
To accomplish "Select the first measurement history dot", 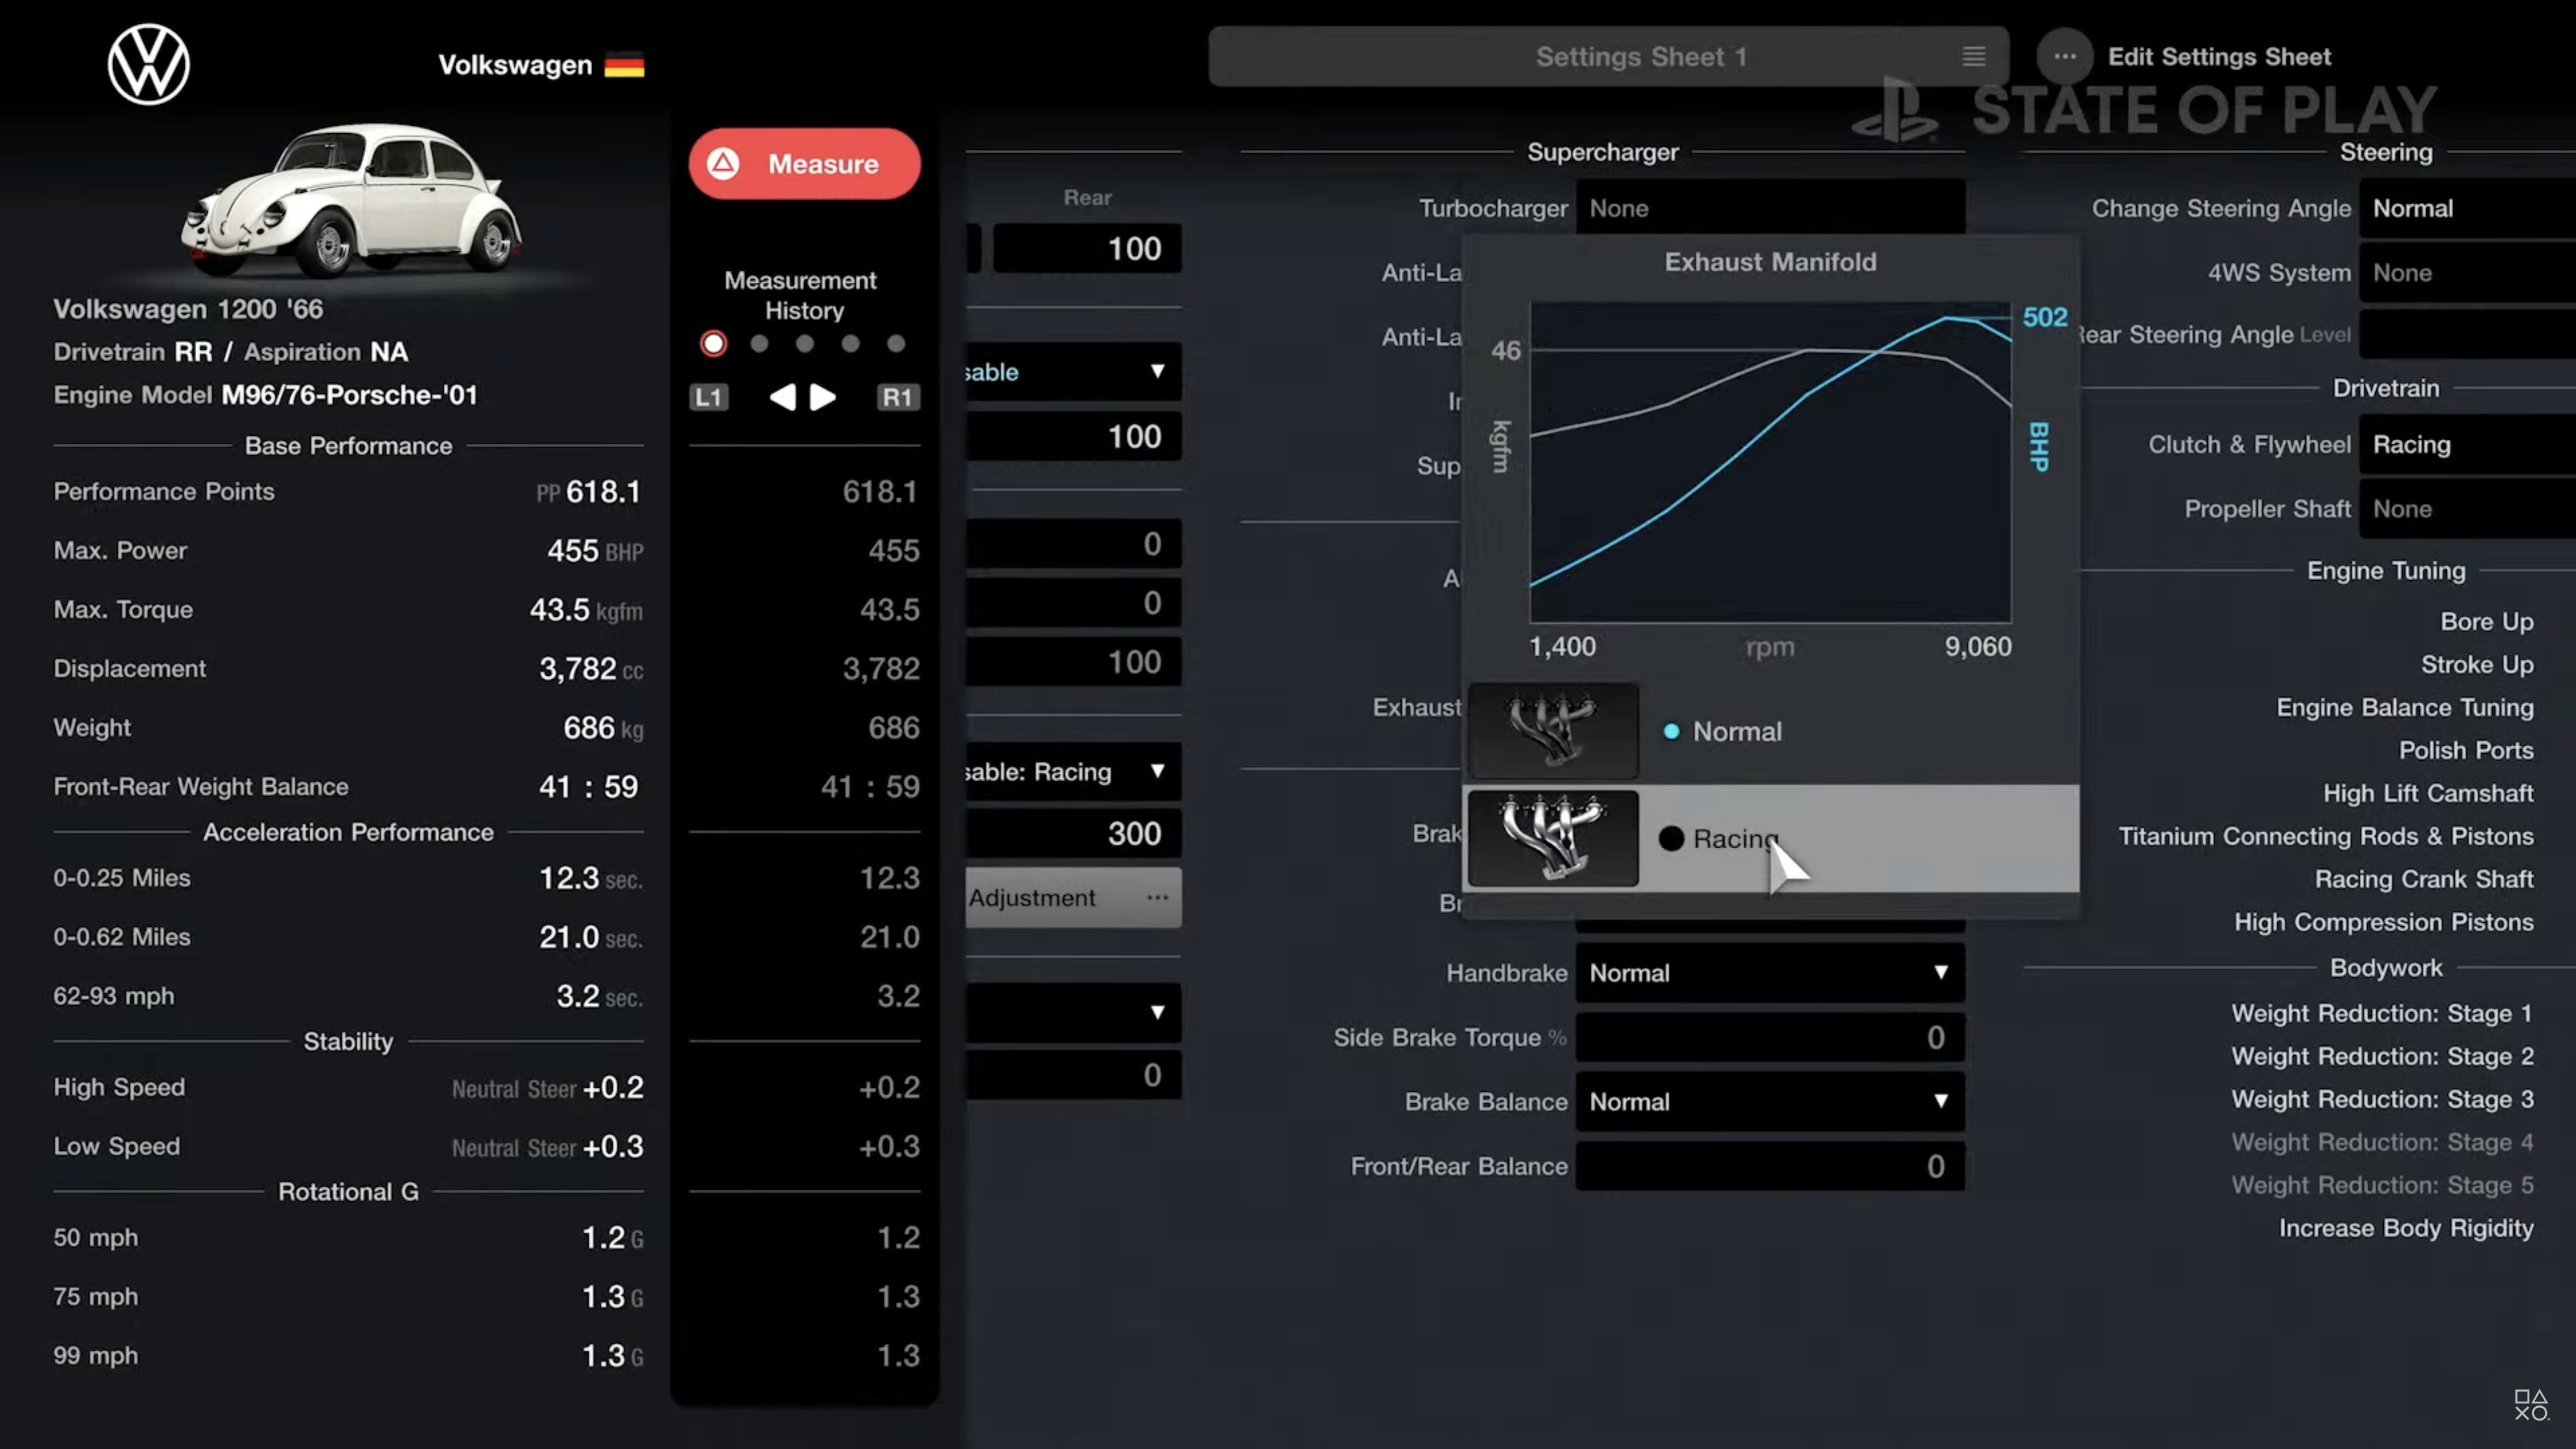I will pyautogui.click(x=713, y=344).
